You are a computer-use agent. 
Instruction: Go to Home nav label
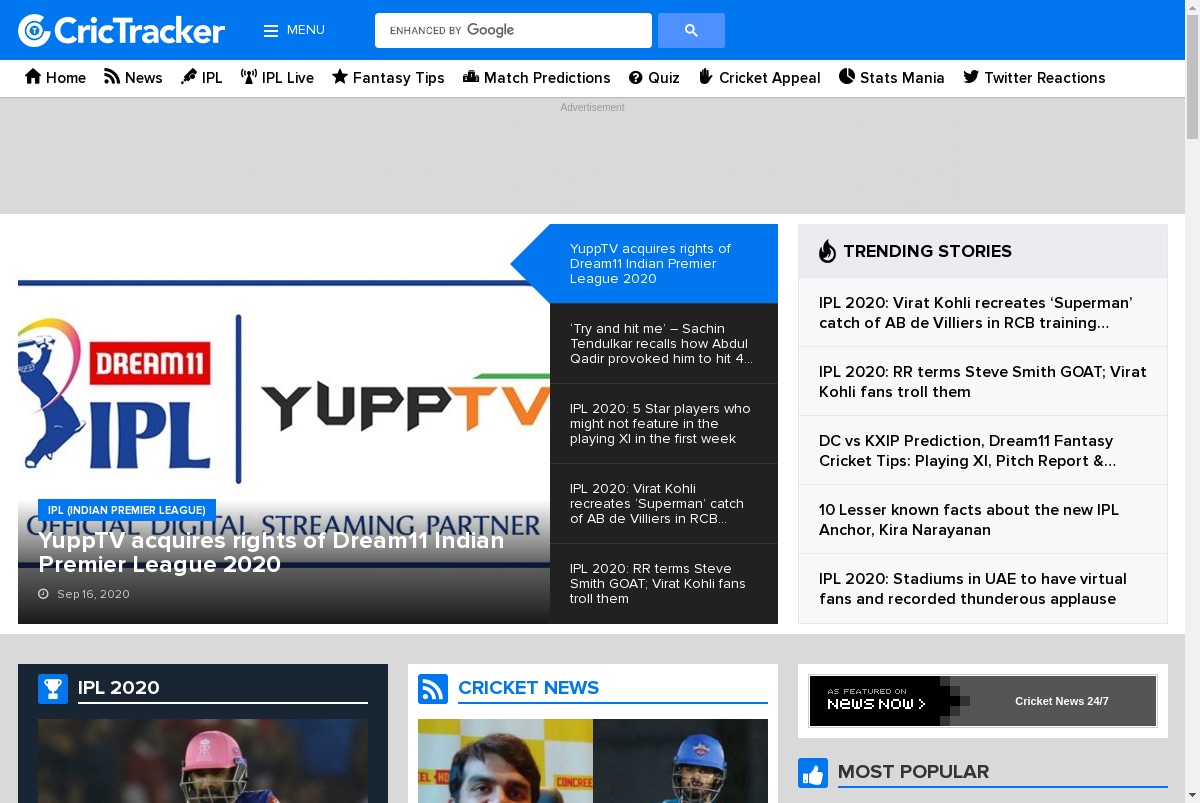[x=66, y=78]
